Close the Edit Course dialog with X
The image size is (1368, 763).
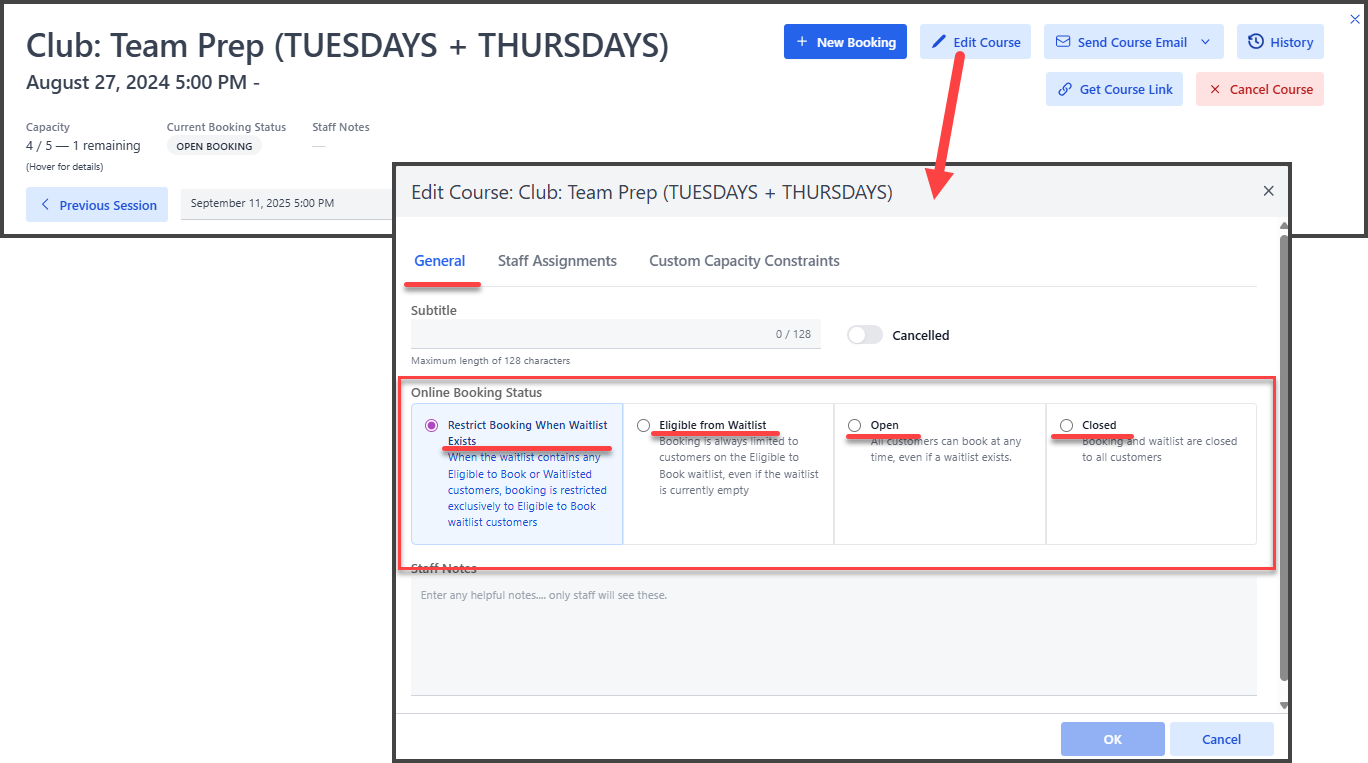point(1268,191)
